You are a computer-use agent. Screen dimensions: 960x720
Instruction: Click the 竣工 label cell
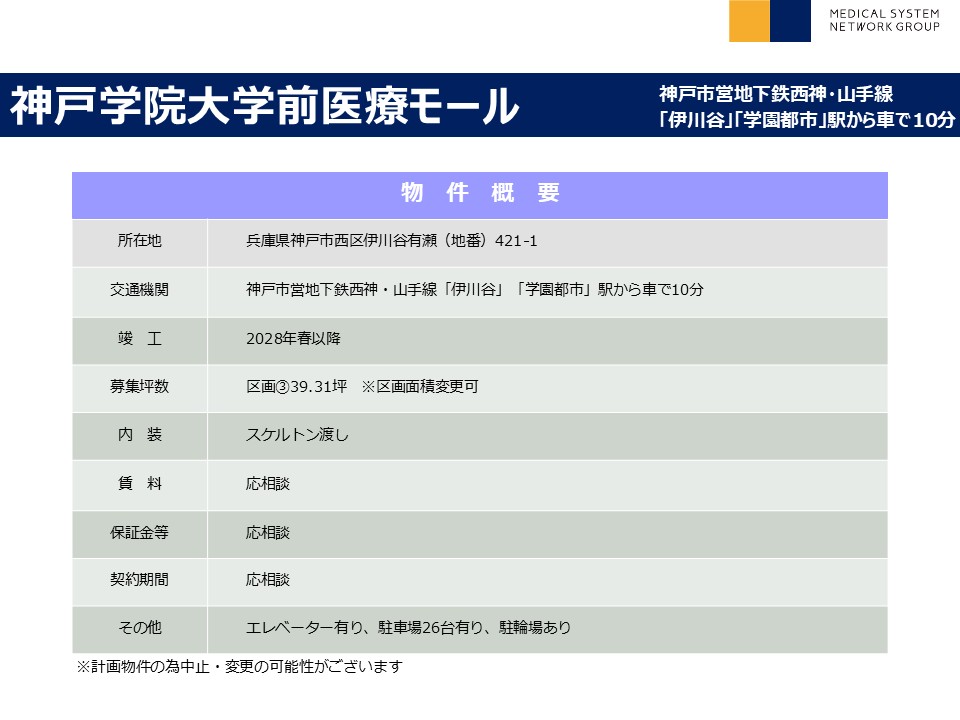(140, 340)
